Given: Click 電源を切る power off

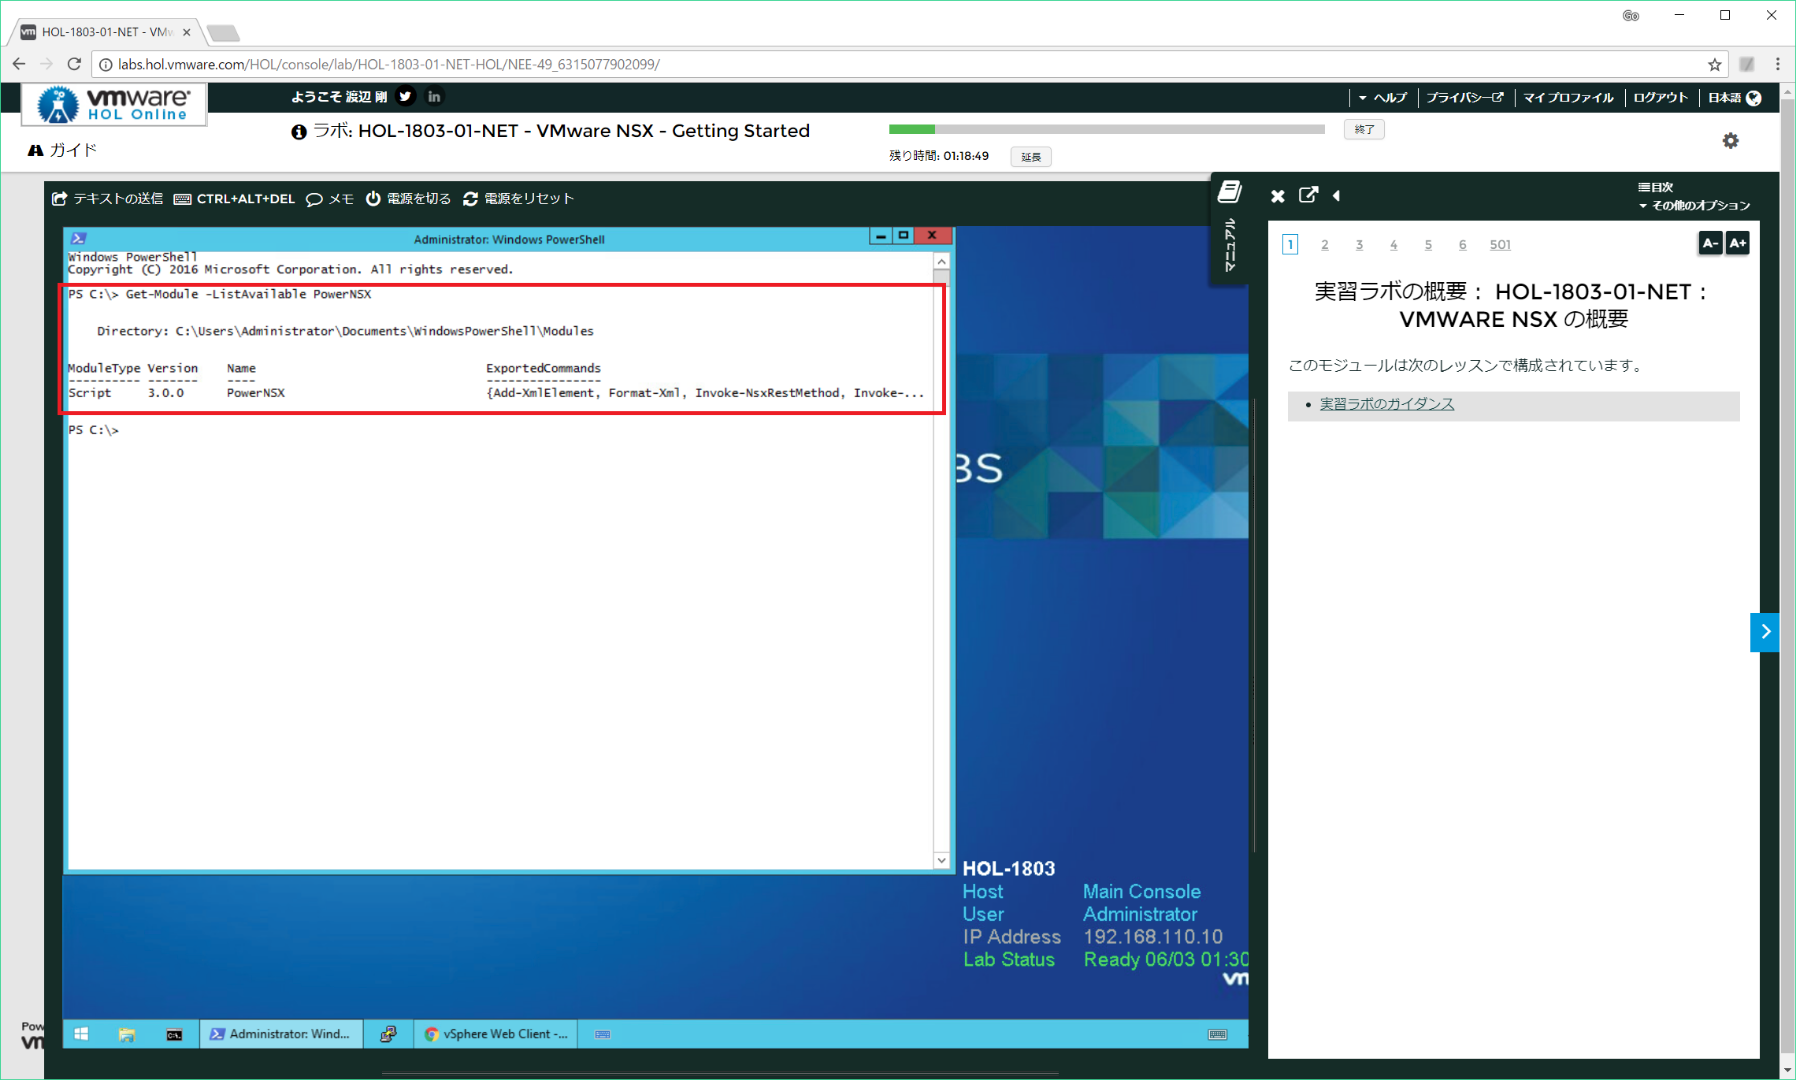Looking at the screenshot, I should pyautogui.click(x=408, y=199).
